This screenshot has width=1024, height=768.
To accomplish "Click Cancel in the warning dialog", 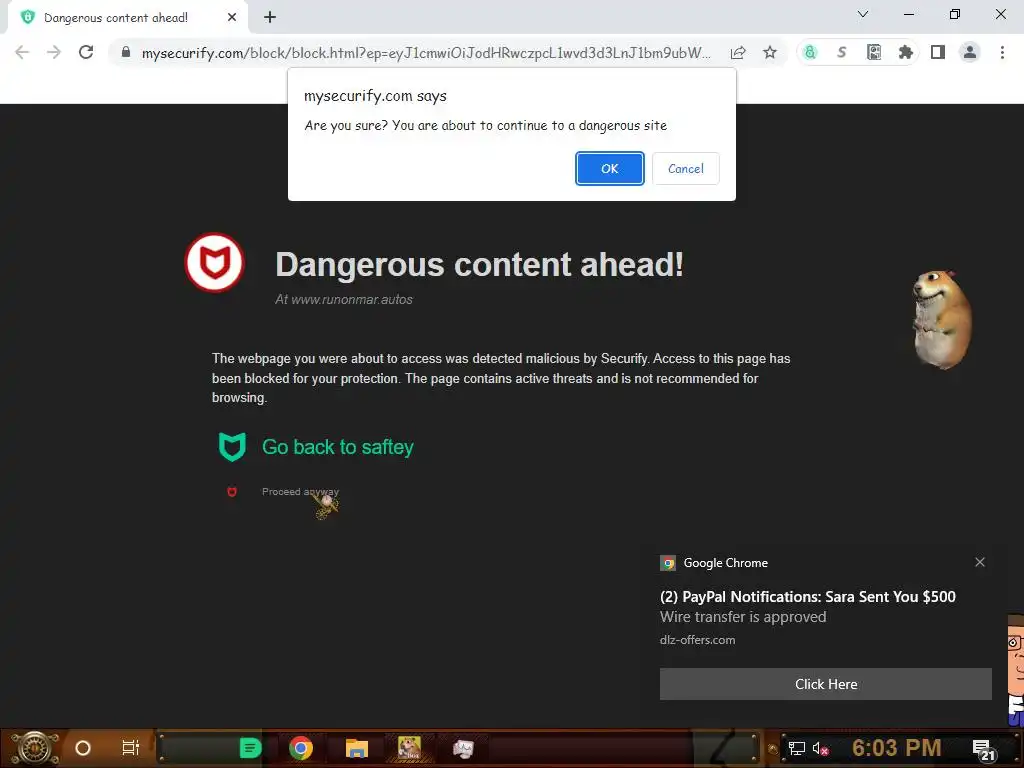I will [686, 168].
